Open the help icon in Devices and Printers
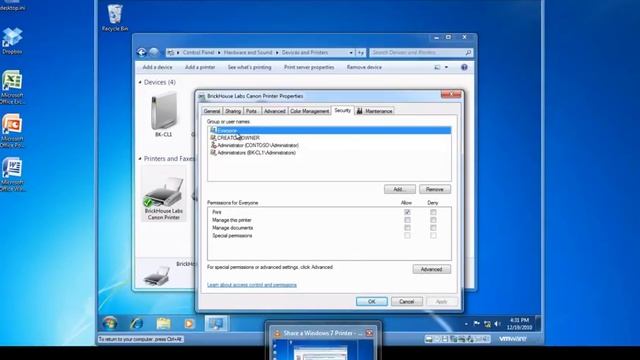The width and height of the screenshot is (640, 360). (464, 67)
